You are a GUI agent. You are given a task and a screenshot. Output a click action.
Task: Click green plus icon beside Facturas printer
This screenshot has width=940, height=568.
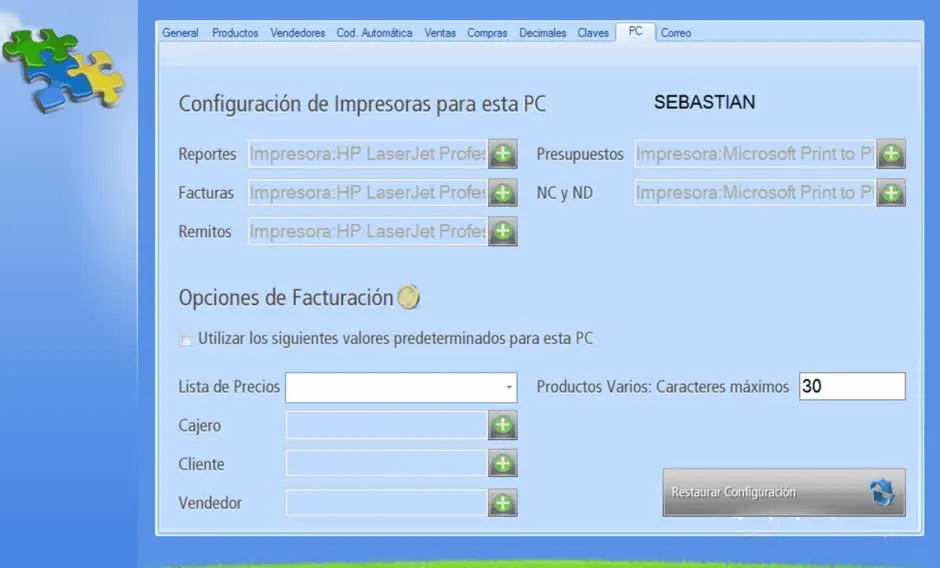[x=503, y=193]
